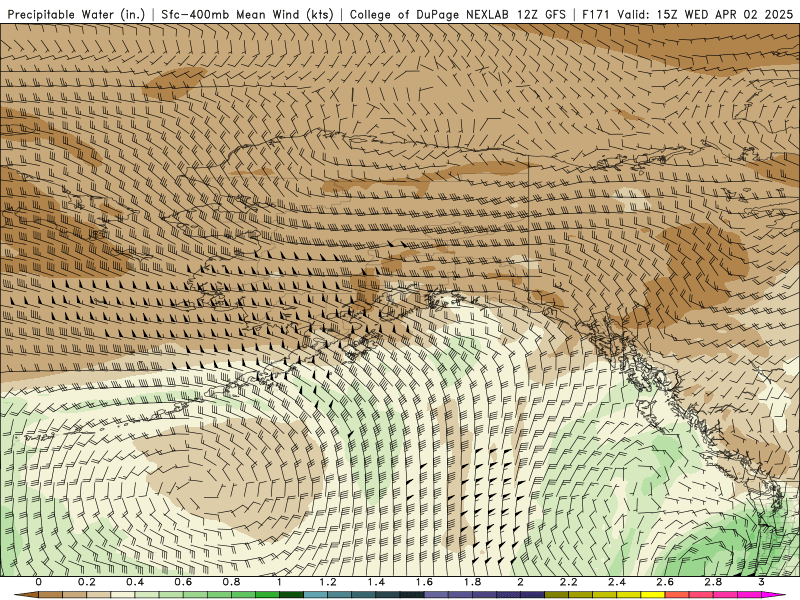Click the '0.6' label on the color scale
The height and width of the screenshot is (600, 800).
tap(183, 582)
